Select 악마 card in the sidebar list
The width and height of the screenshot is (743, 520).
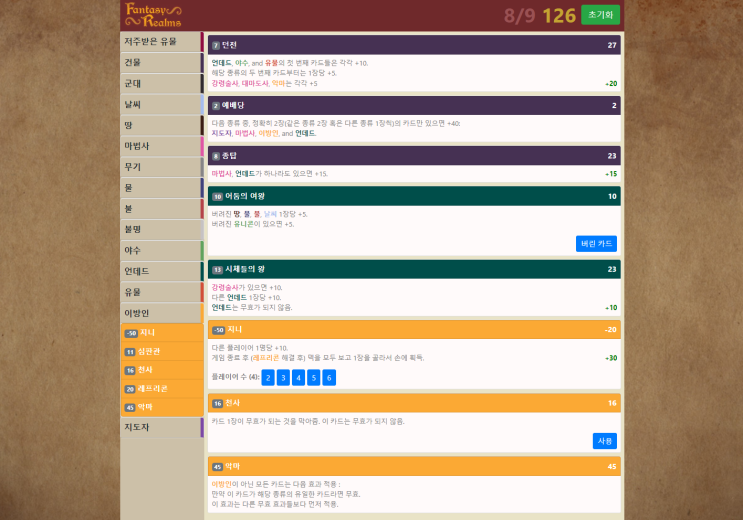point(162,407)
